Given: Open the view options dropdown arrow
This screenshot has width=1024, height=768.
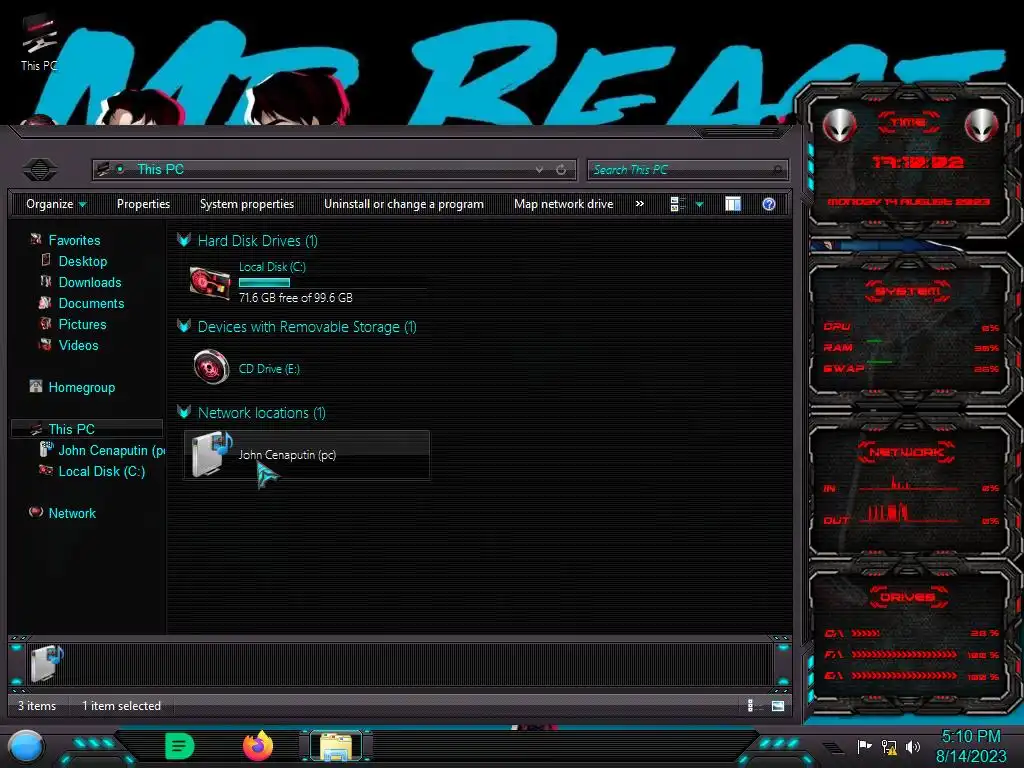Looking at the screenshot, I should pos(699,204).
